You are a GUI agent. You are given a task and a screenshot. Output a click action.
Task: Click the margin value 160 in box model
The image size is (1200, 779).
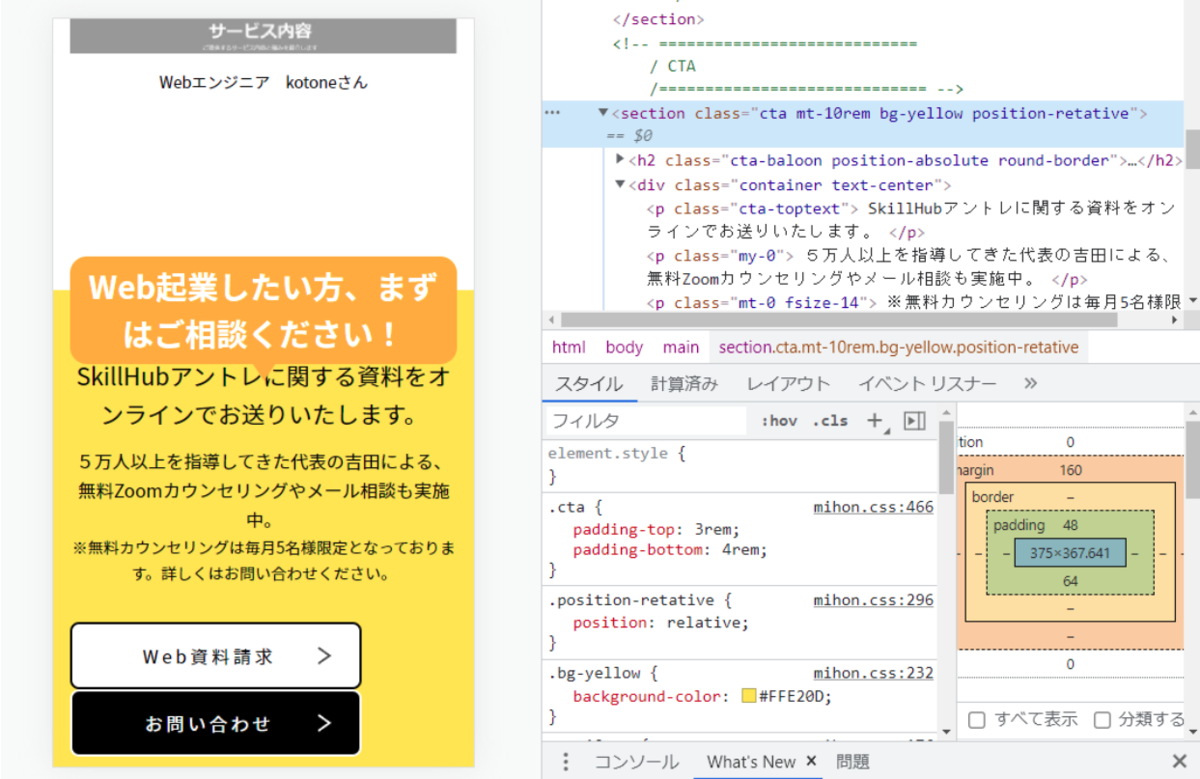[x=1070, y=470]
